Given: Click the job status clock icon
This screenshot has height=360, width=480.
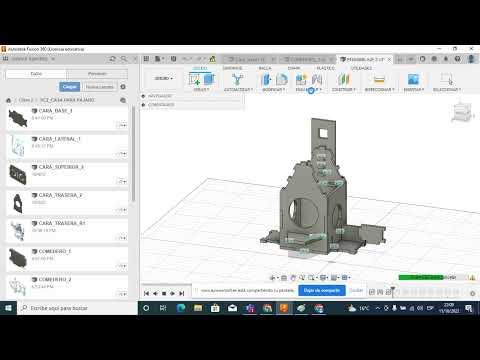Looking at the screenshot, I should click(x=434, y=59).
